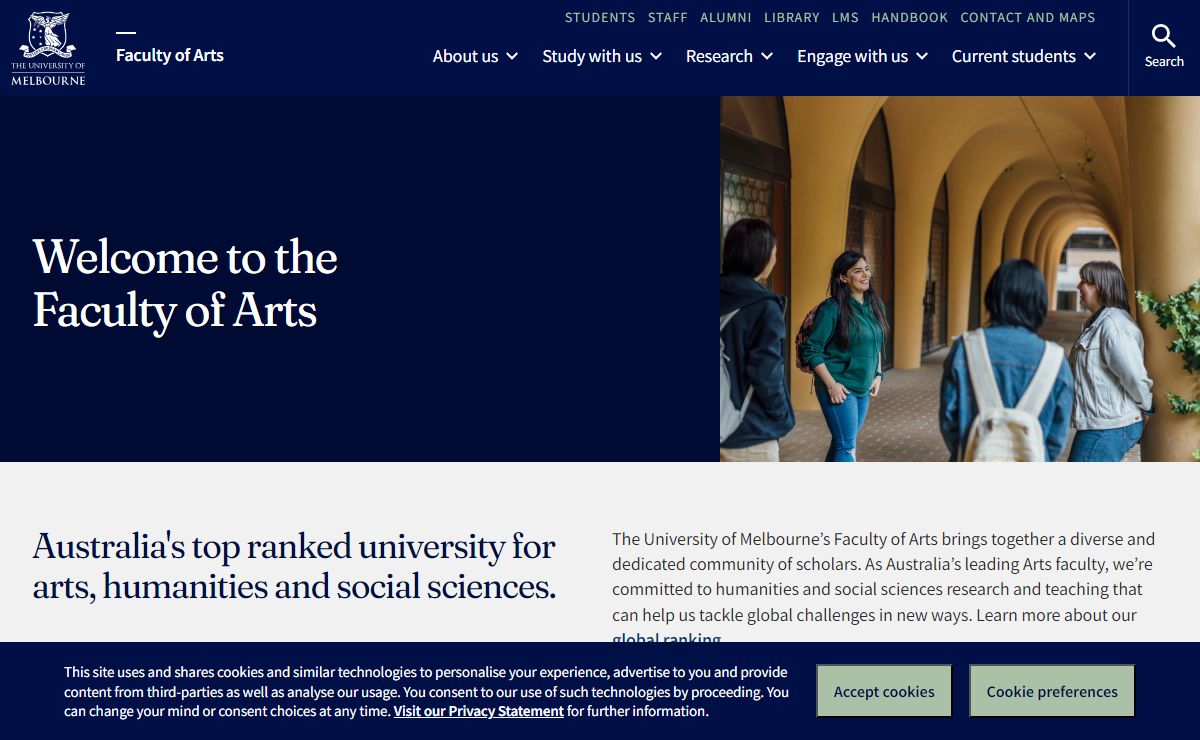Click the Welcome to the Faculty of Arts heading

(185, 283)
